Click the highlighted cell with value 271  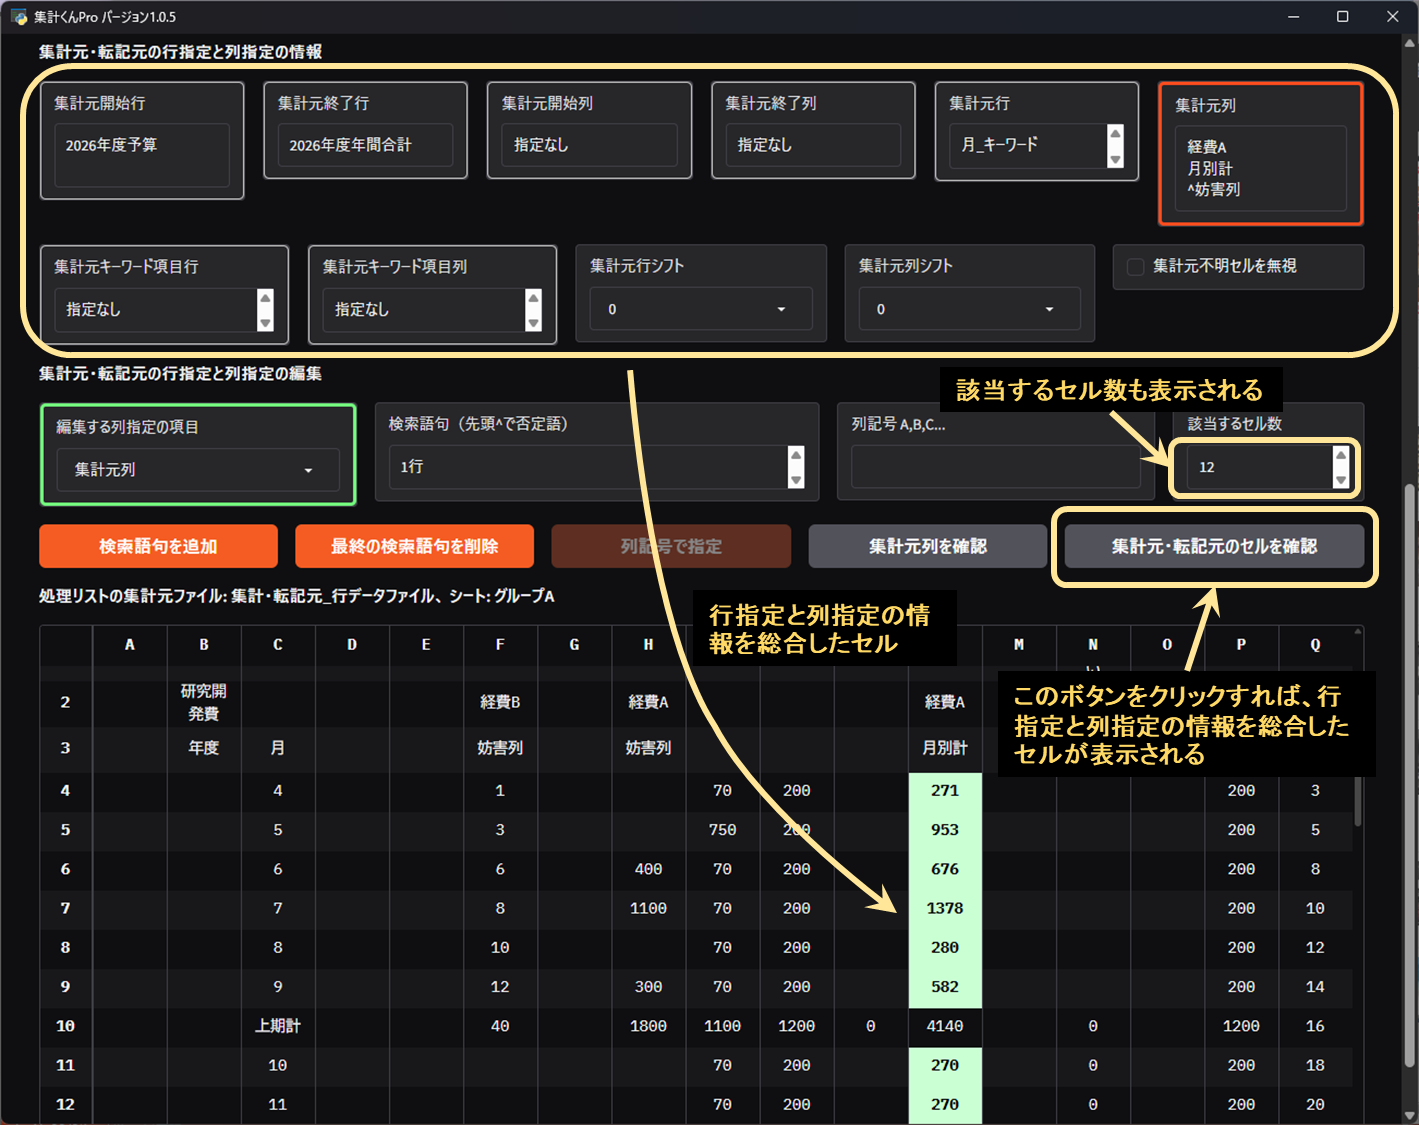945,791
